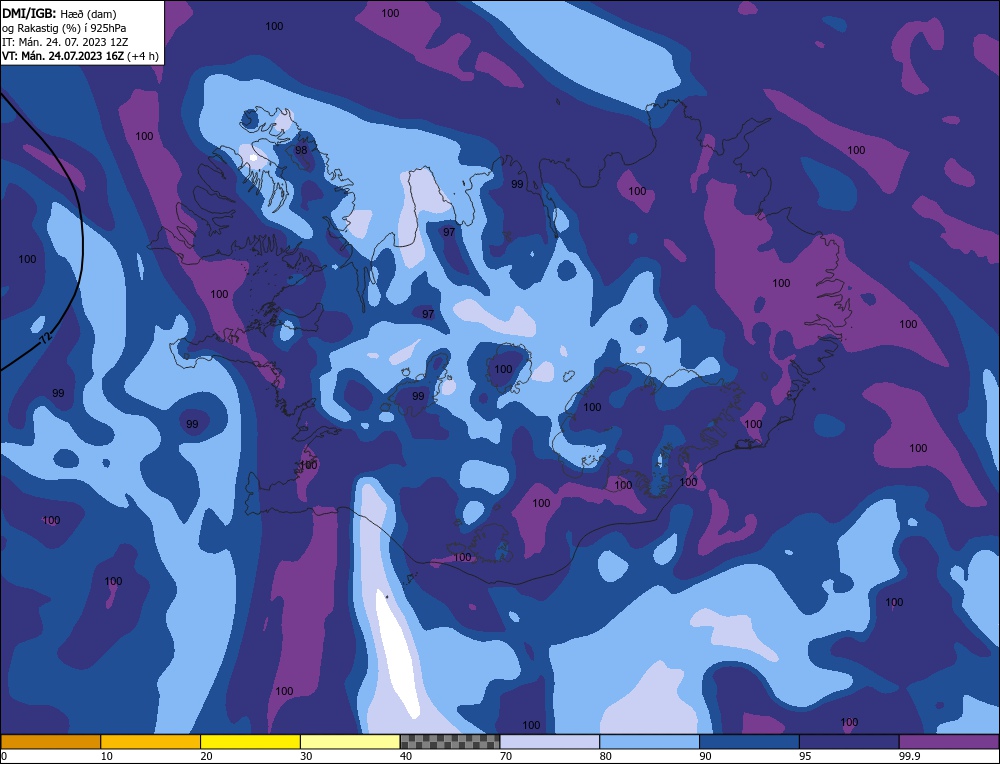
Task: Click the legend scale value "80"
Action: tap(606, 756)
